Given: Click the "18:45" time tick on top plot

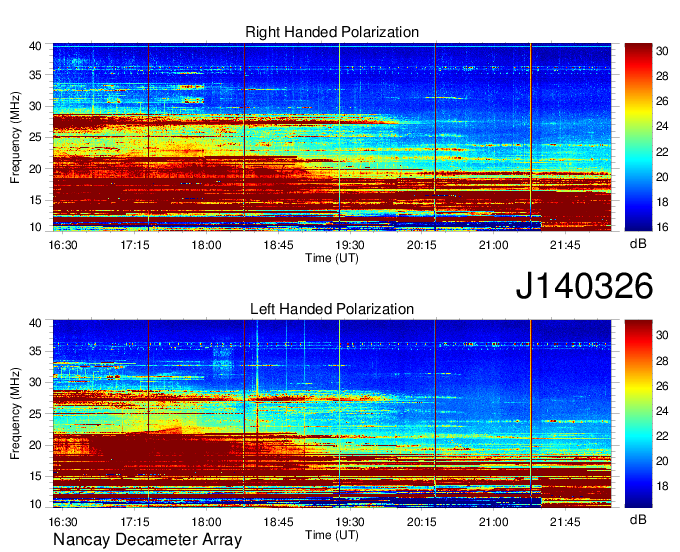Looking at the screenshot, I should [278, 245].
